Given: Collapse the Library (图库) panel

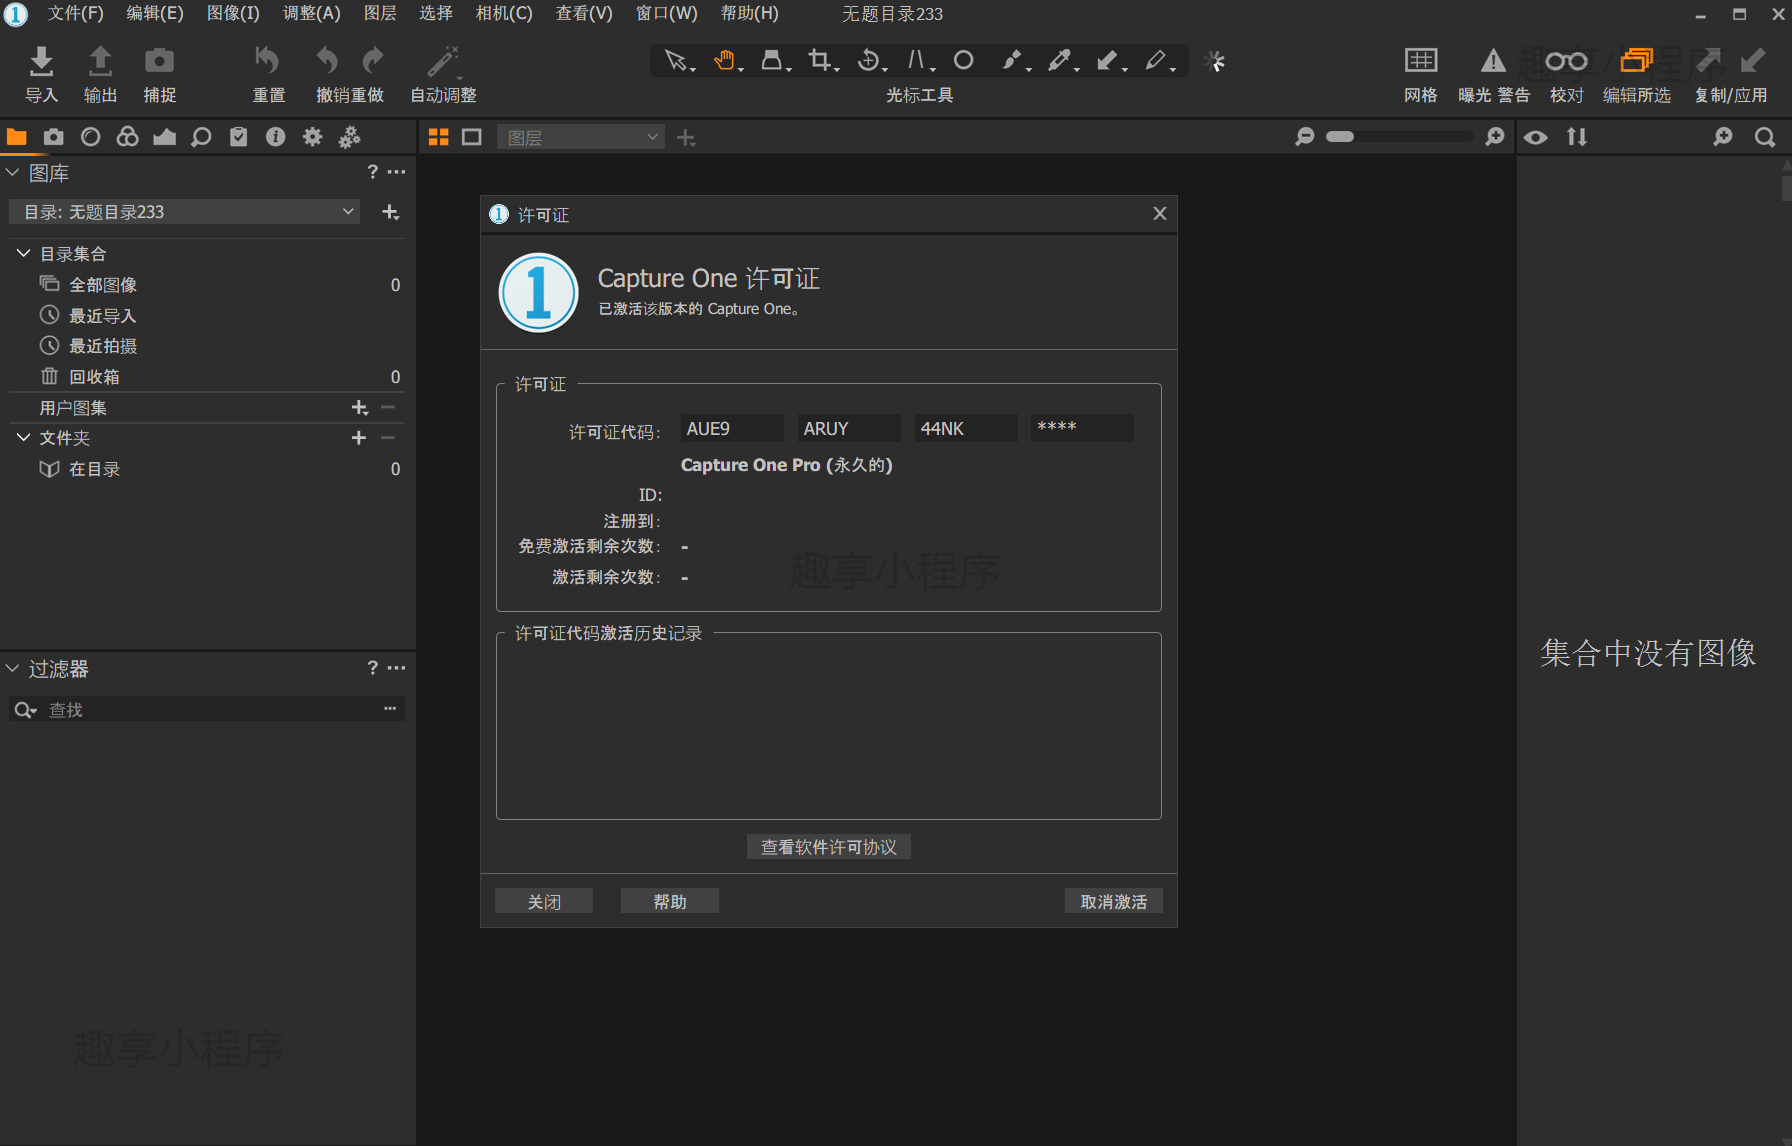Looking at the screenshot, I should (x=13, y=173).
